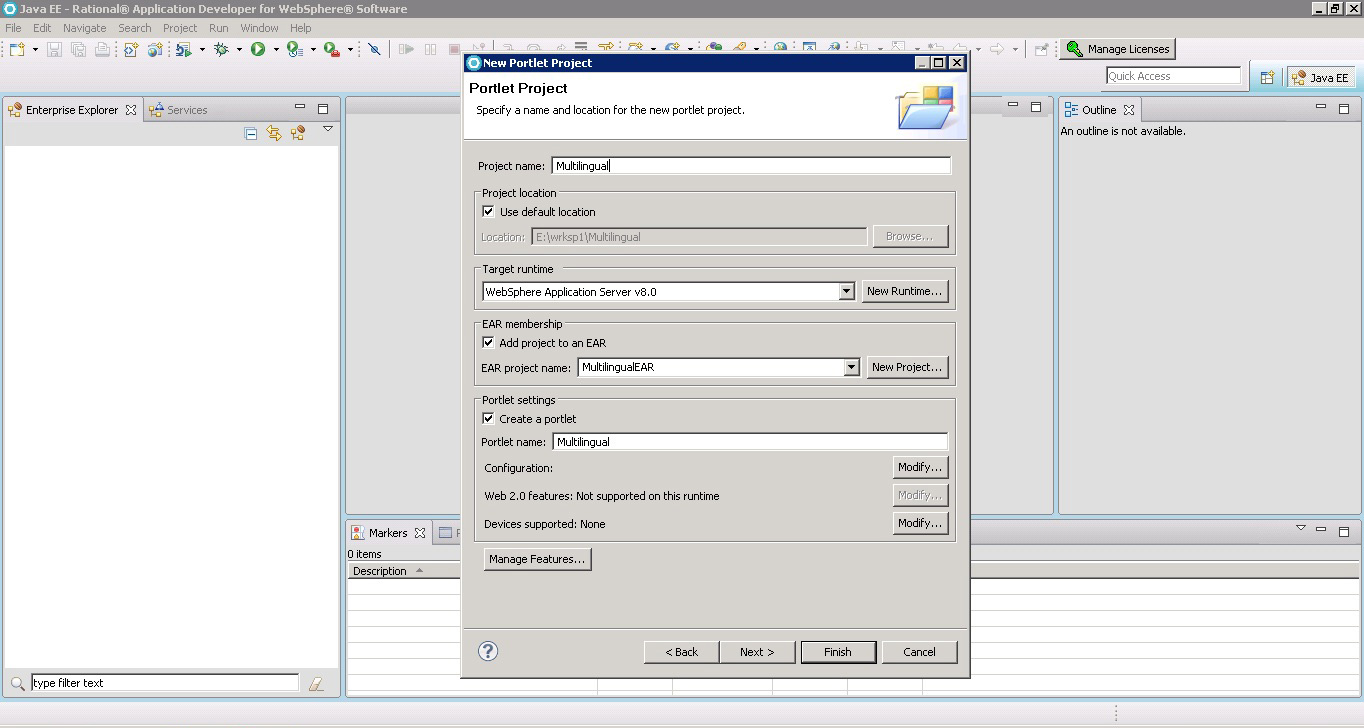Open the Enterprise Explorer view menu triangle
The image size is (1364, 728).
click(327, 130)
